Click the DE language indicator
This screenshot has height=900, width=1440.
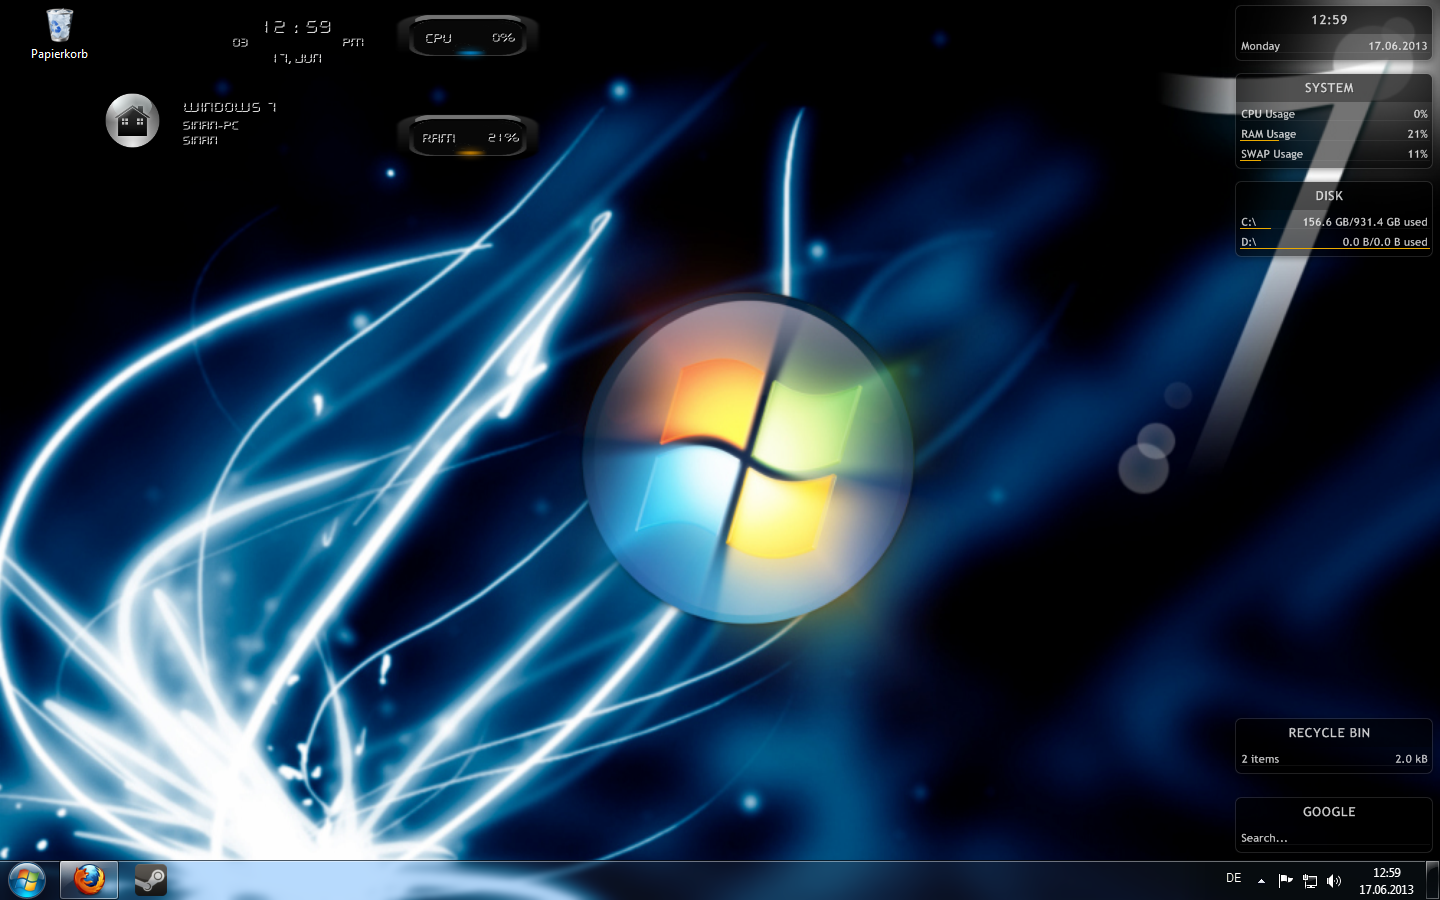1233,878
